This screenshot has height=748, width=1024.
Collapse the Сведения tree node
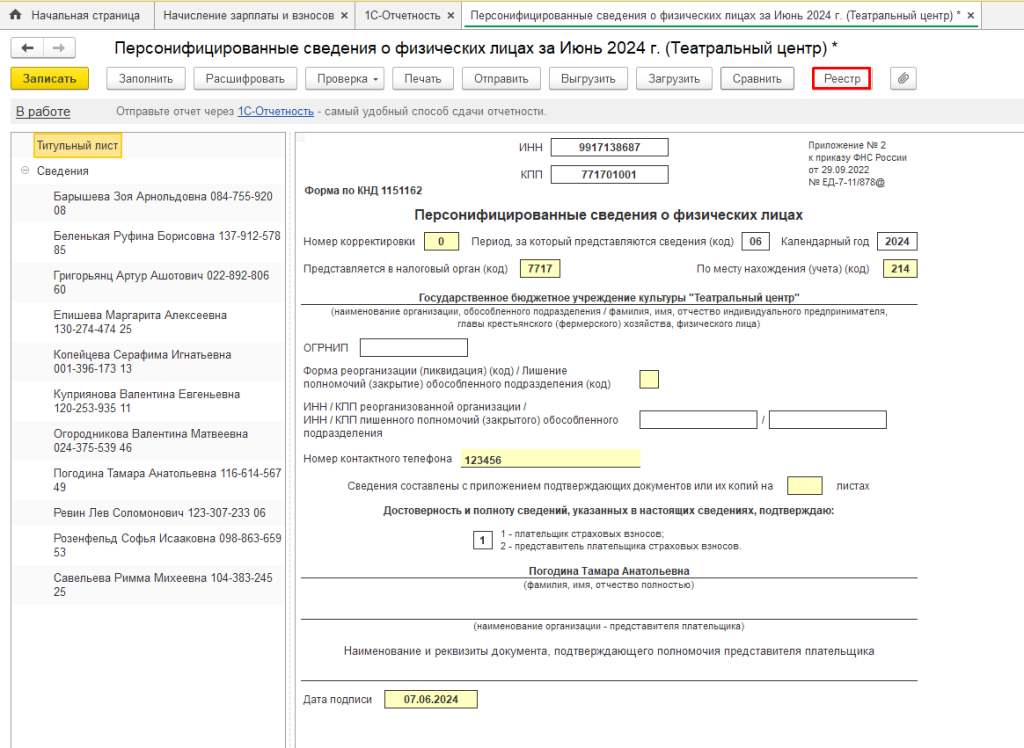tap(25, 171)
